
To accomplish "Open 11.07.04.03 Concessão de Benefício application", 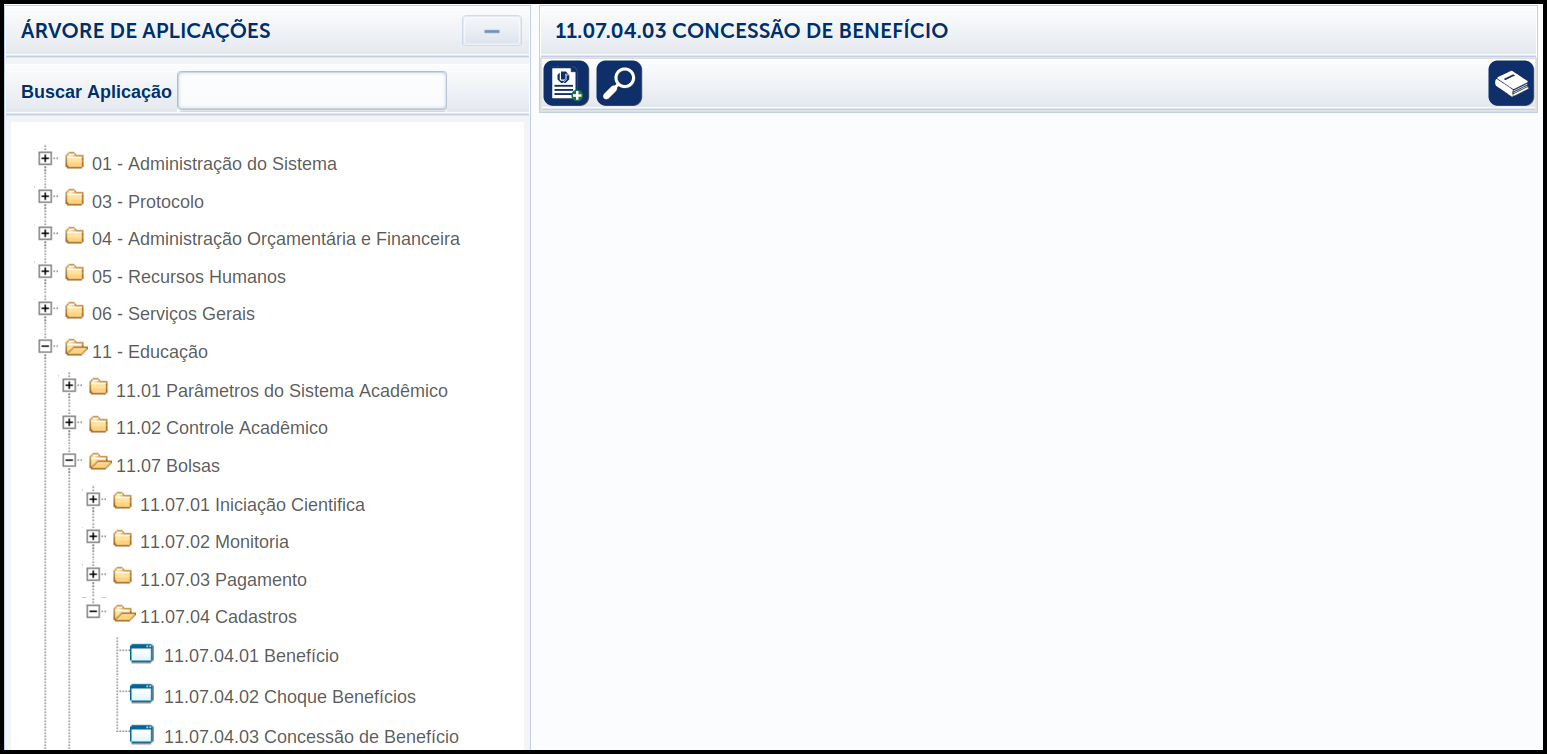I will [311, 737].
